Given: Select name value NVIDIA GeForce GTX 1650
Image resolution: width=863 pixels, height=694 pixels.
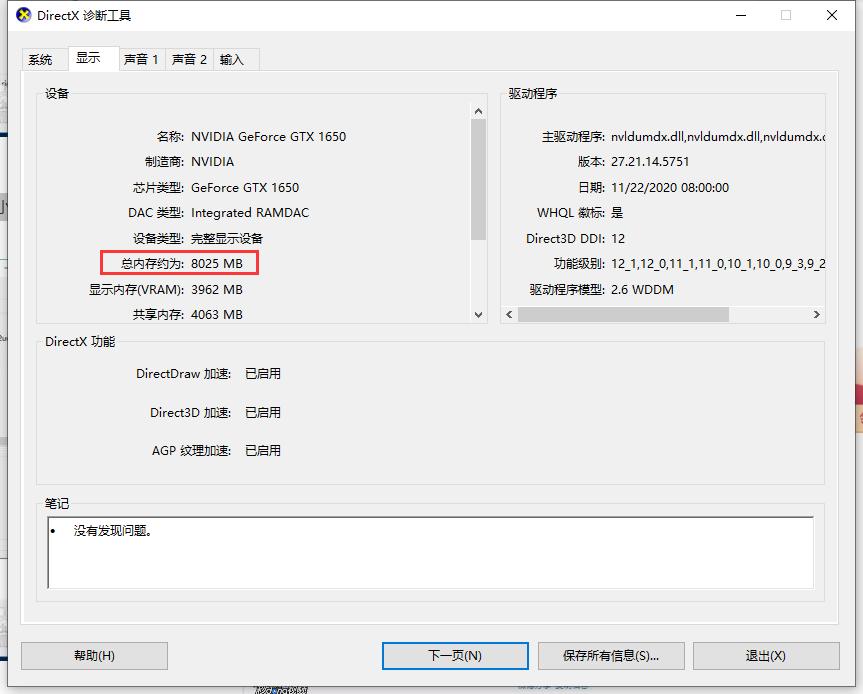Looking at the screenshot, I should pyautogui.click(x=269, y=136).
